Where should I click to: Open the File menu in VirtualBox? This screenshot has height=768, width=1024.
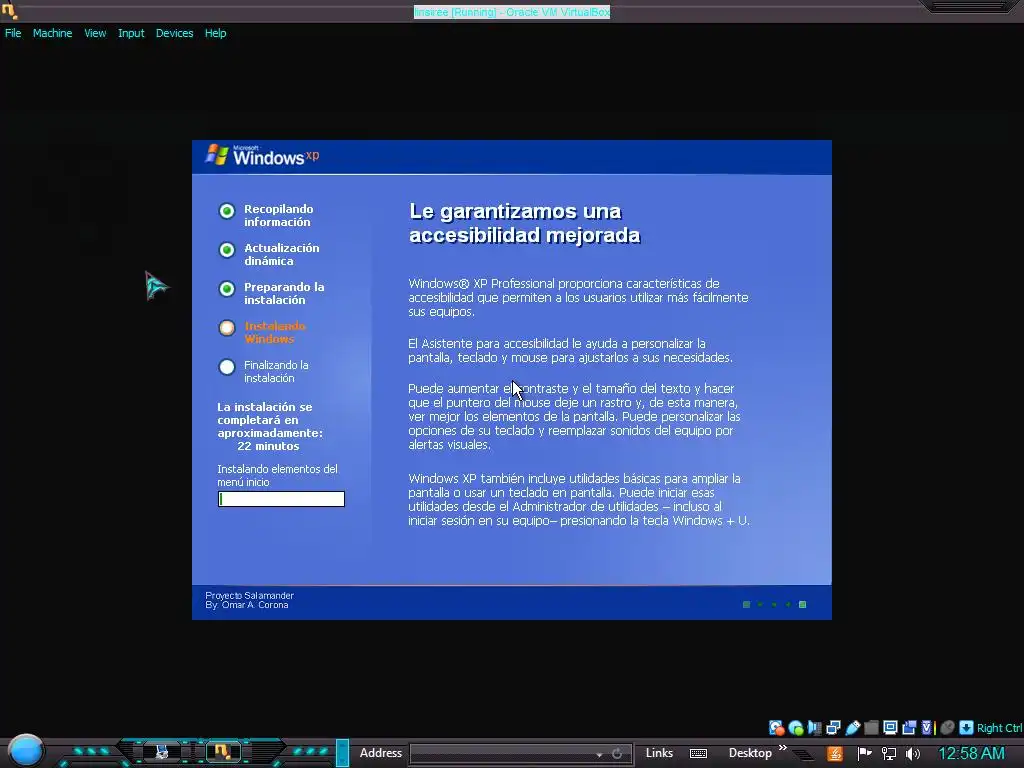pyautogui.click(x=13, y=33)
